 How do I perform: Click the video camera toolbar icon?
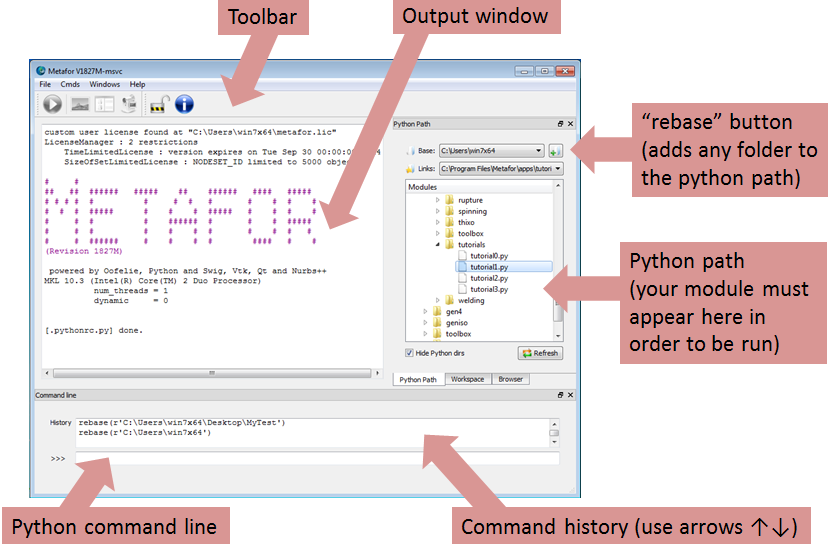129,104
